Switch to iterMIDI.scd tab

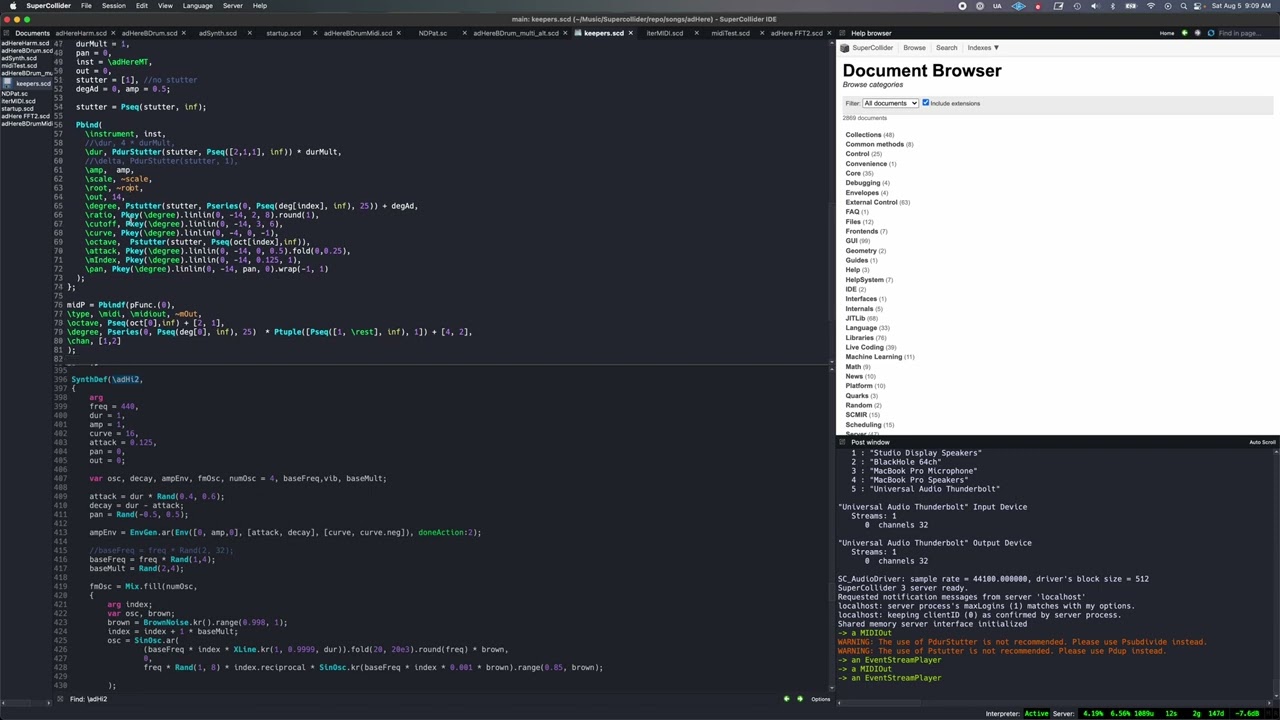point(664,33)
